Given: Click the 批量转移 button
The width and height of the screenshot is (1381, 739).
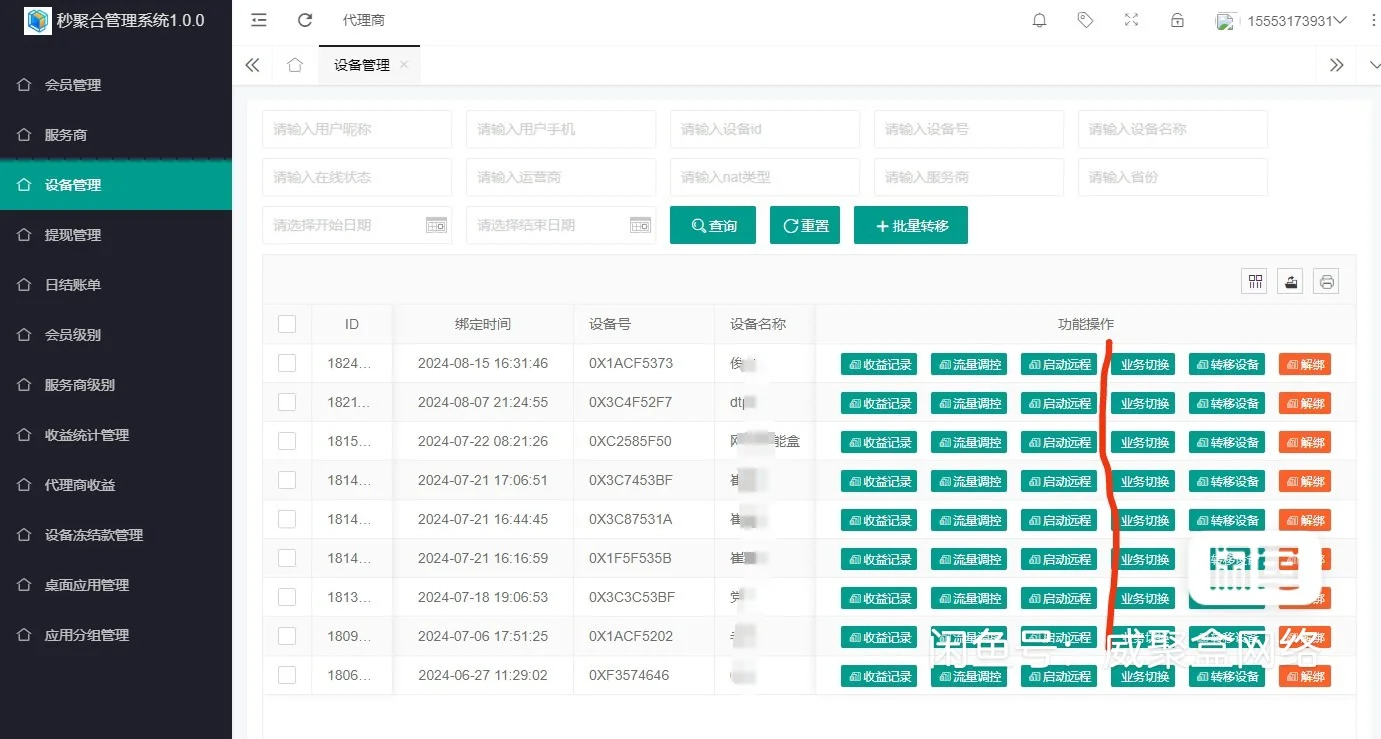Looking at the screenshot, I should coord(911,225).
